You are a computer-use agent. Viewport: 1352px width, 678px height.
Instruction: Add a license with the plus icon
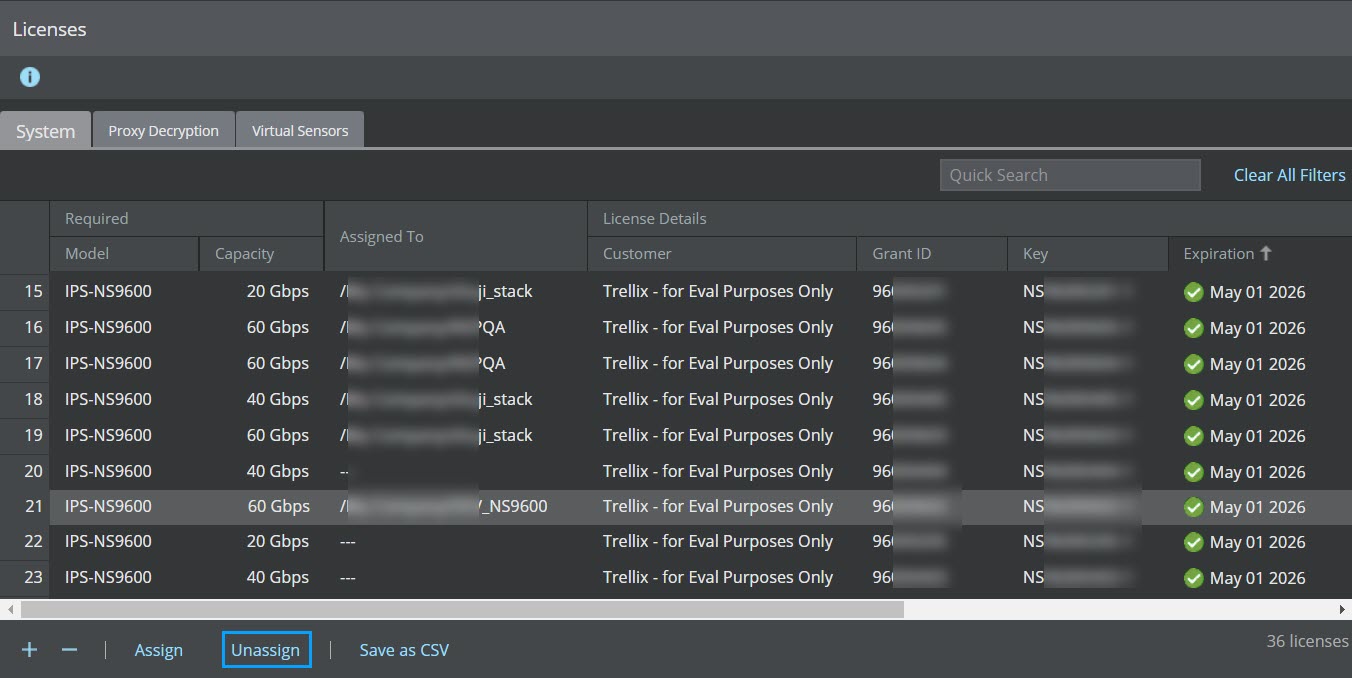tap(30, 650)
